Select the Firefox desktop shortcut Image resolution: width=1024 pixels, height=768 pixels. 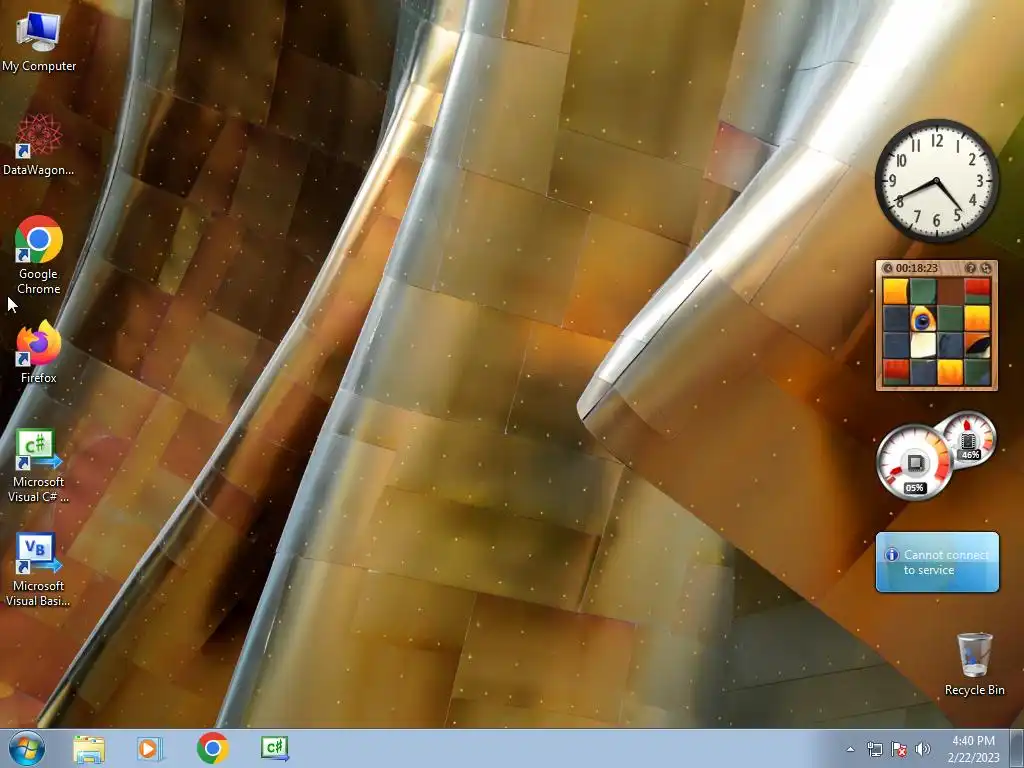[39, 352]
